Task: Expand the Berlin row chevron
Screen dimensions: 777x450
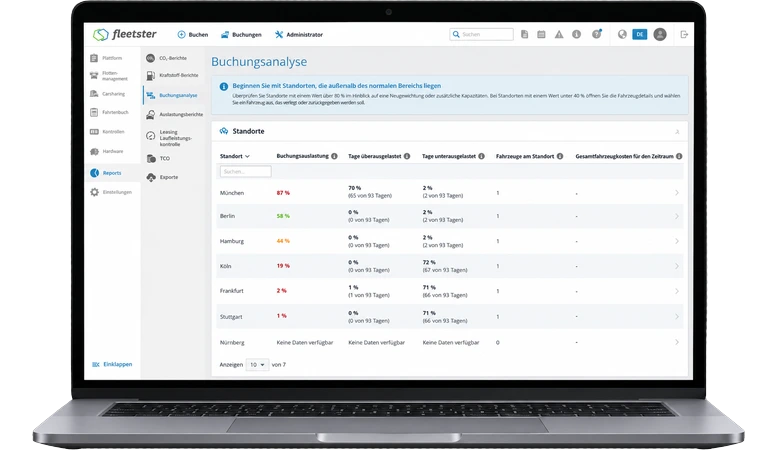Action: pos(677,216)
